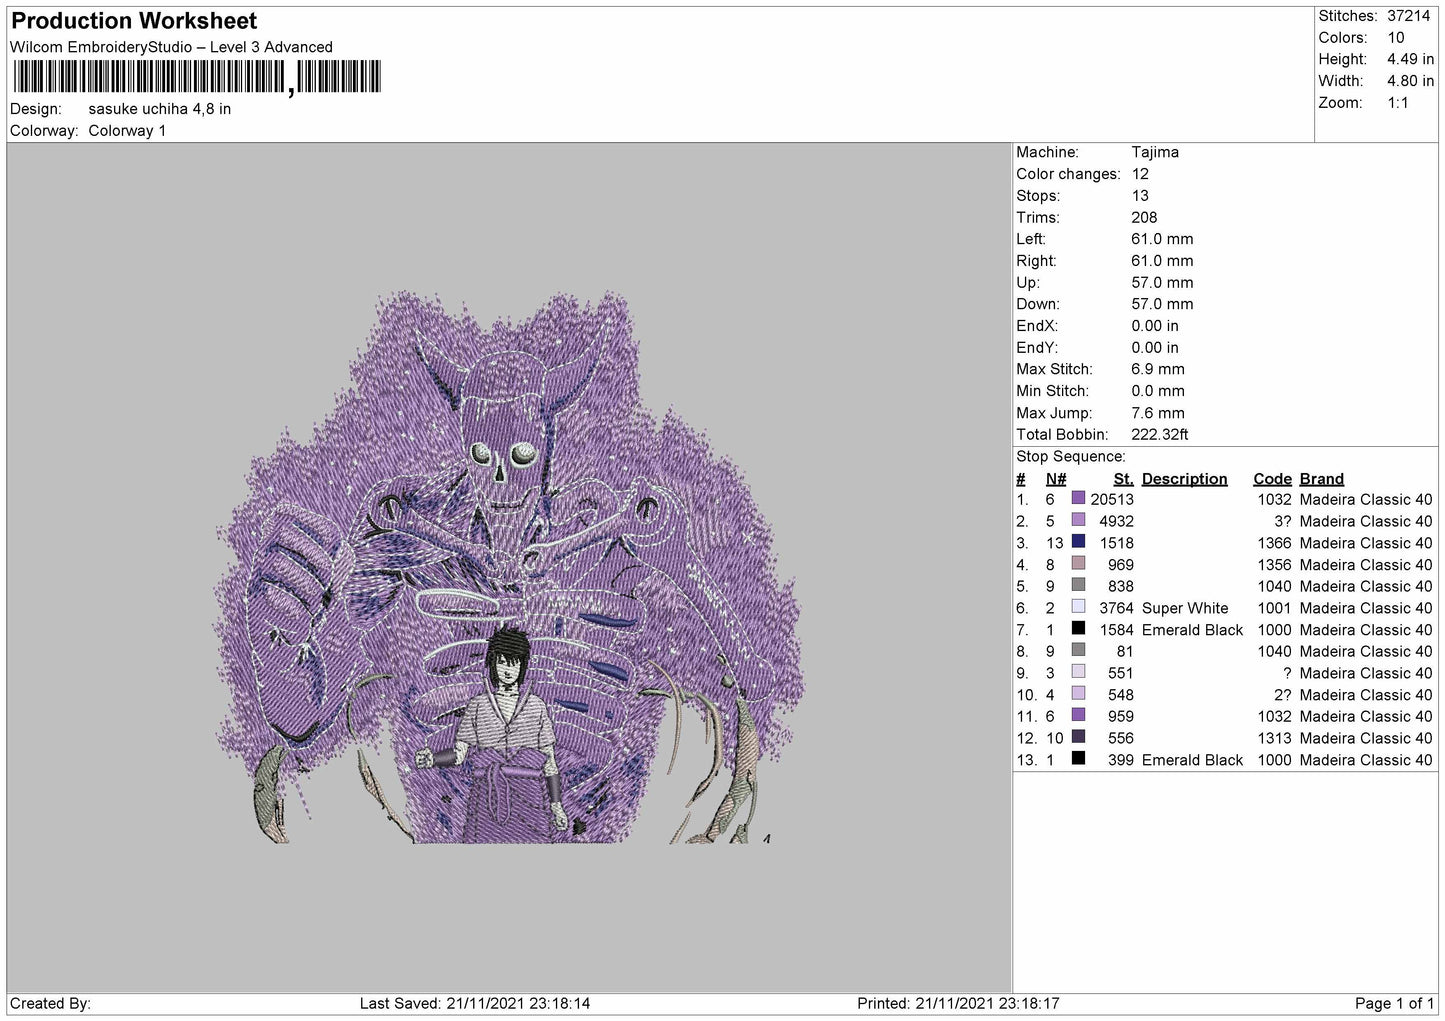Image resolution: width=1445 pixels, height=1021 pixels.
Task: Click the Up: label
Action: 1028,282
